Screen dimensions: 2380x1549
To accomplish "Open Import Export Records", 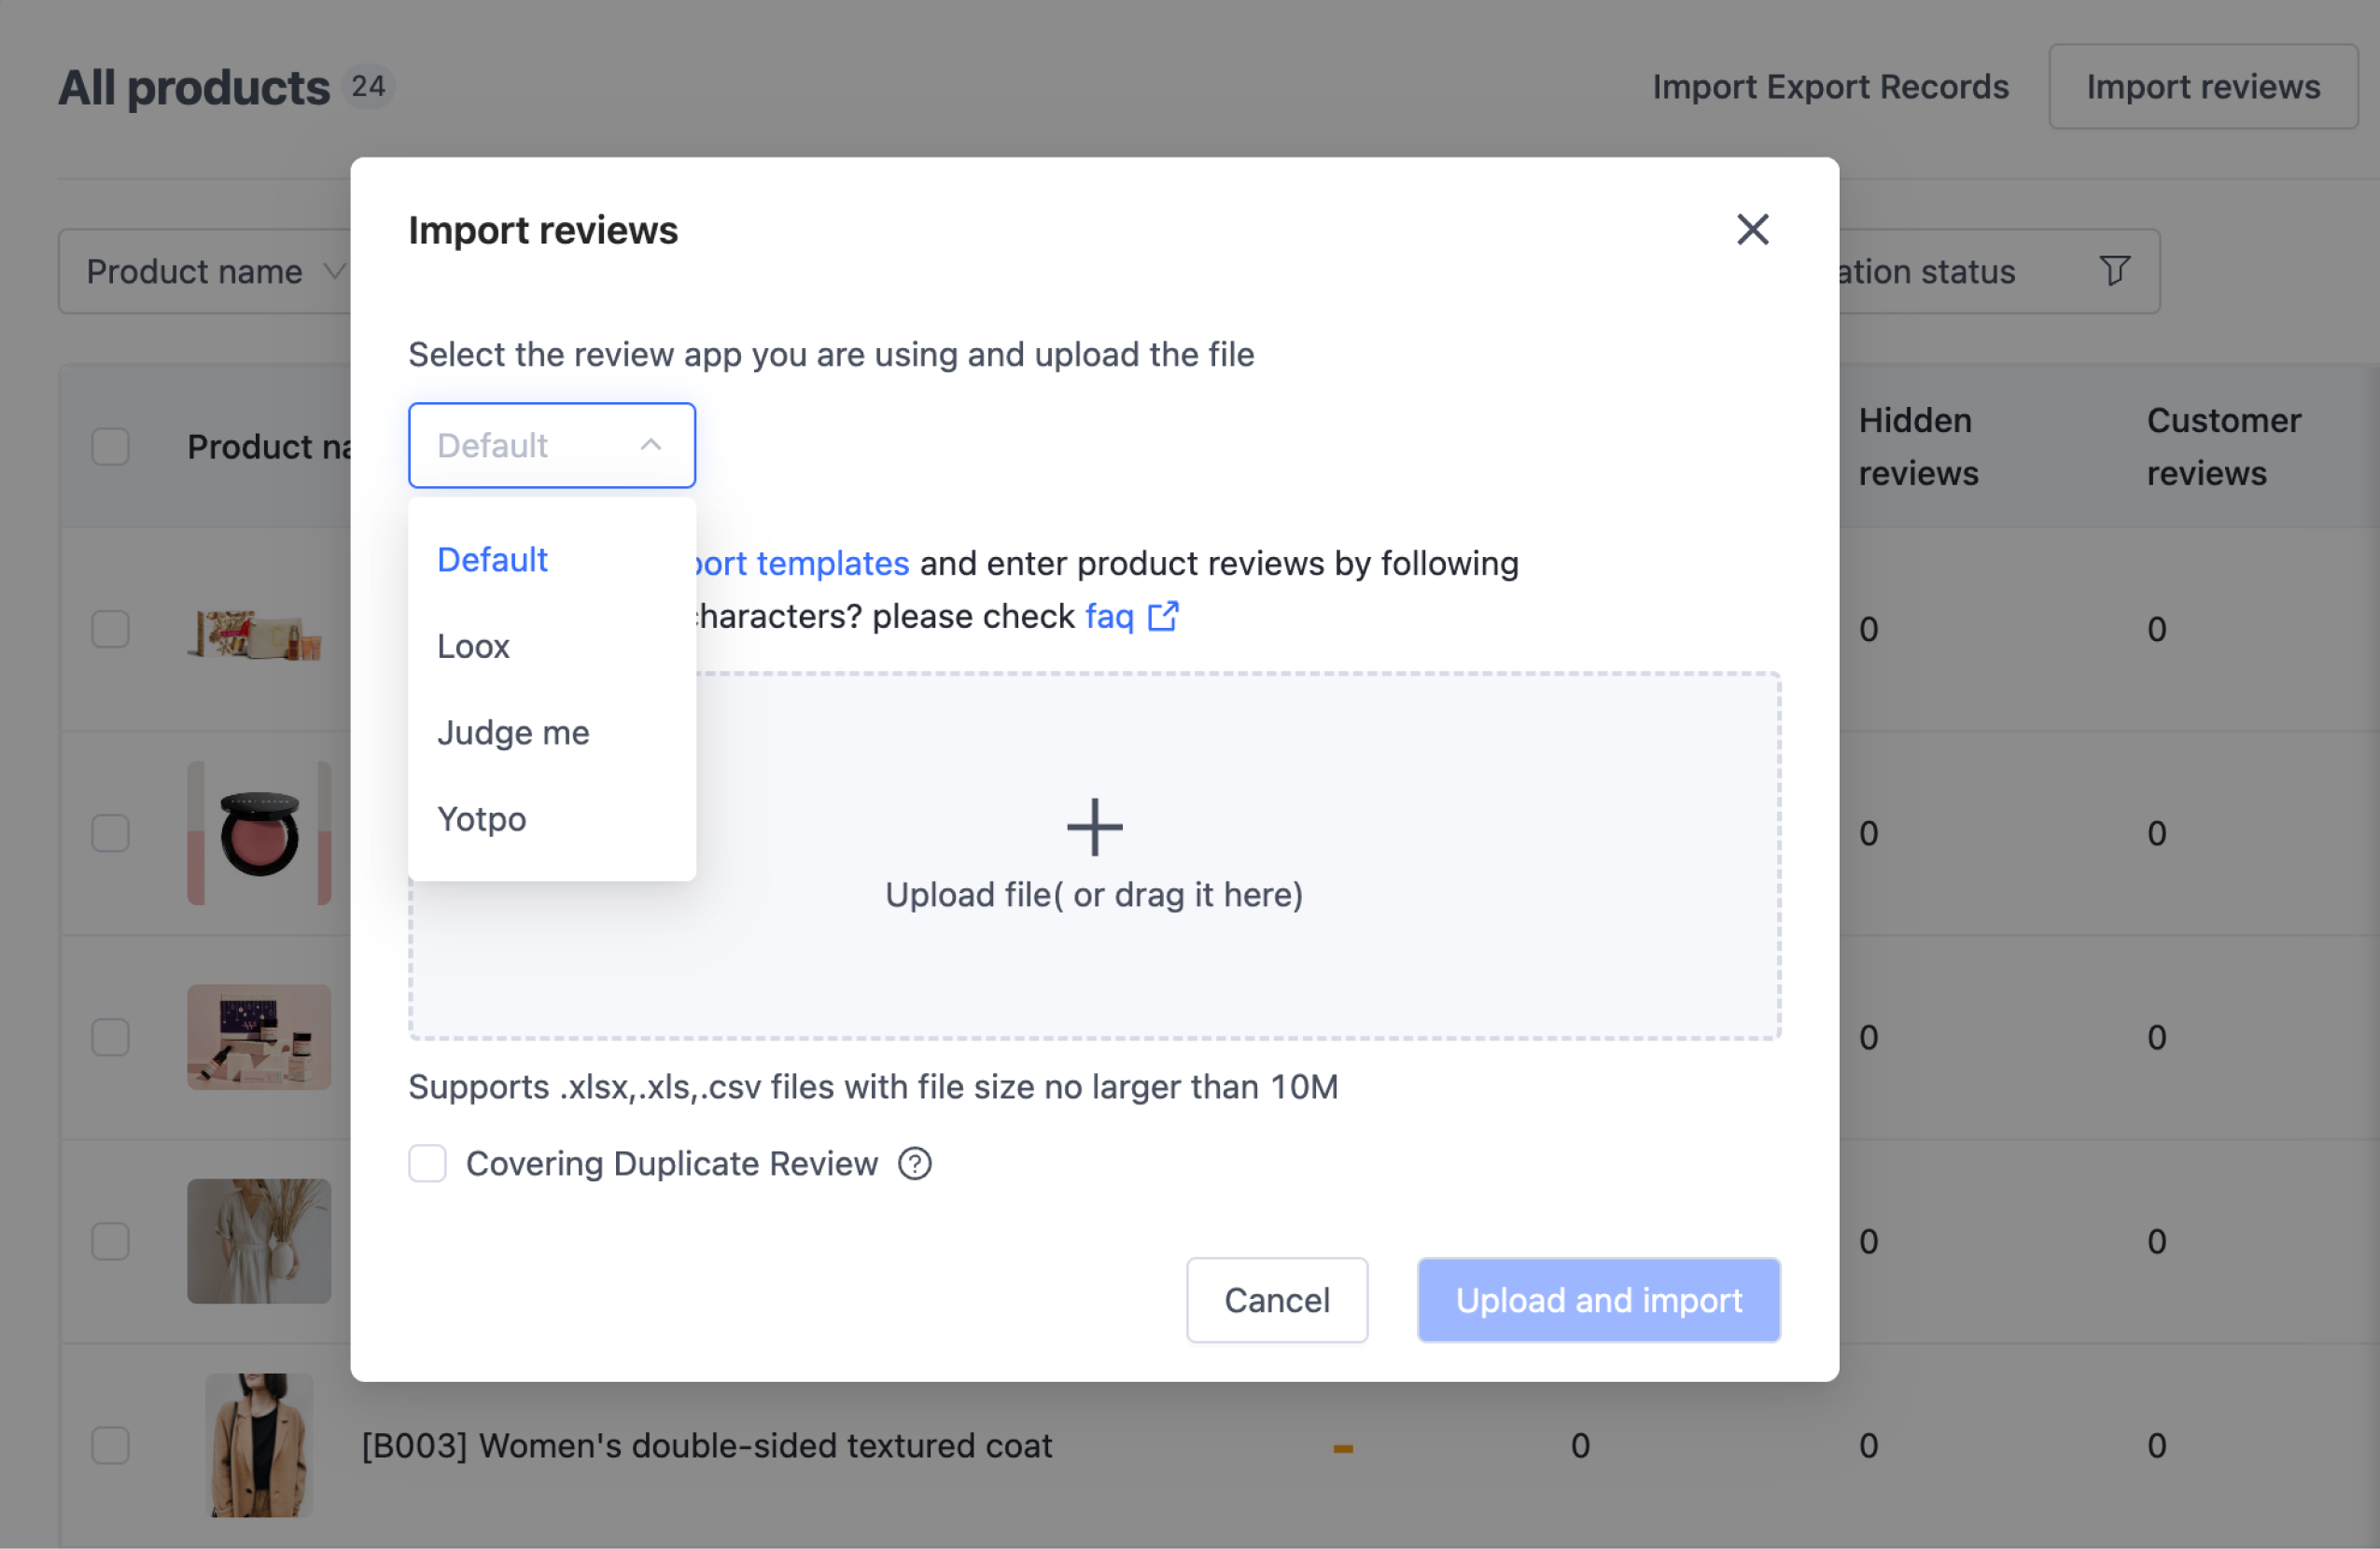I will point(1829,87).
